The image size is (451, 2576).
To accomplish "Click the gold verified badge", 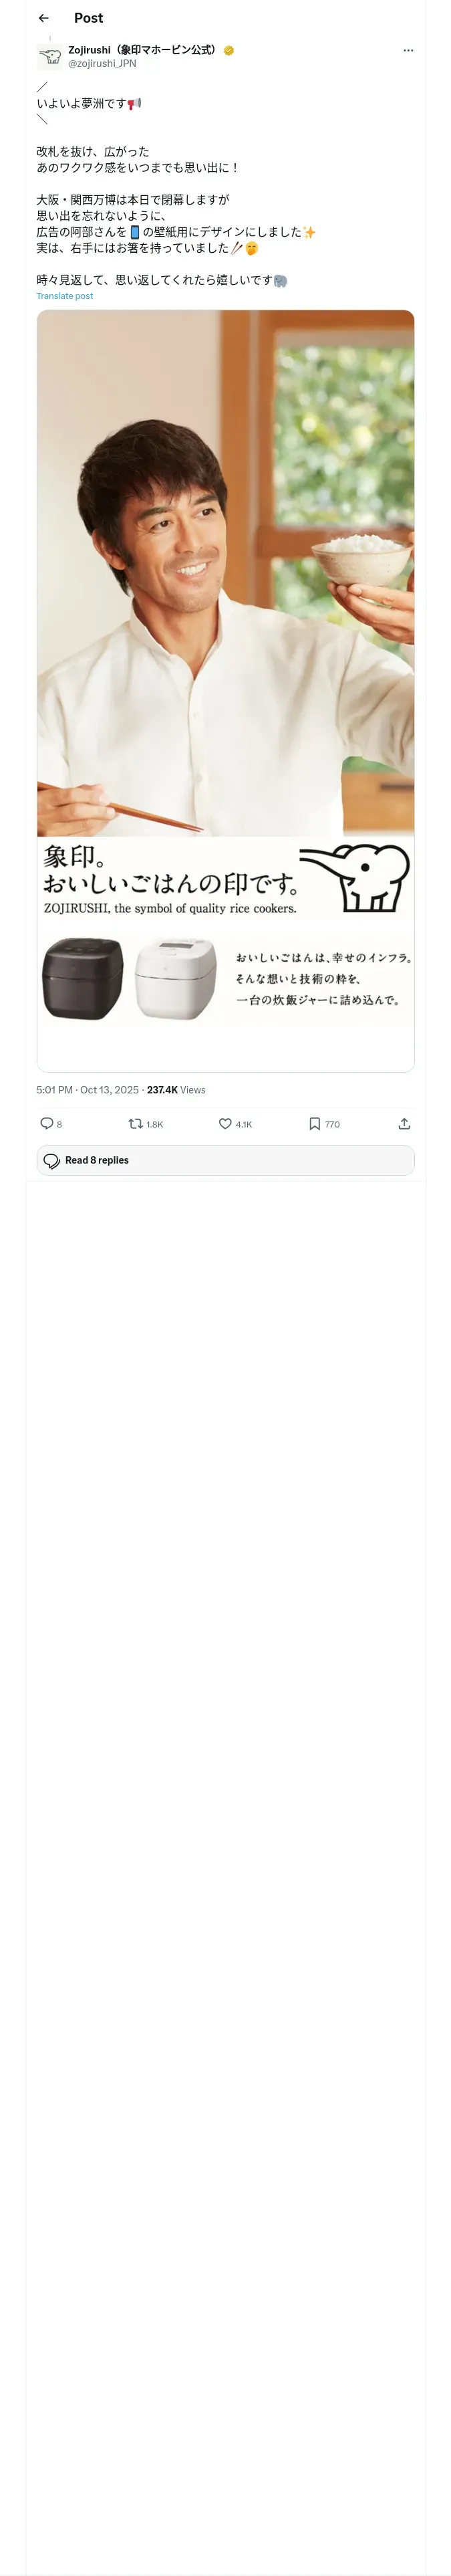I will pyautogui.click(x=229, y=50).
